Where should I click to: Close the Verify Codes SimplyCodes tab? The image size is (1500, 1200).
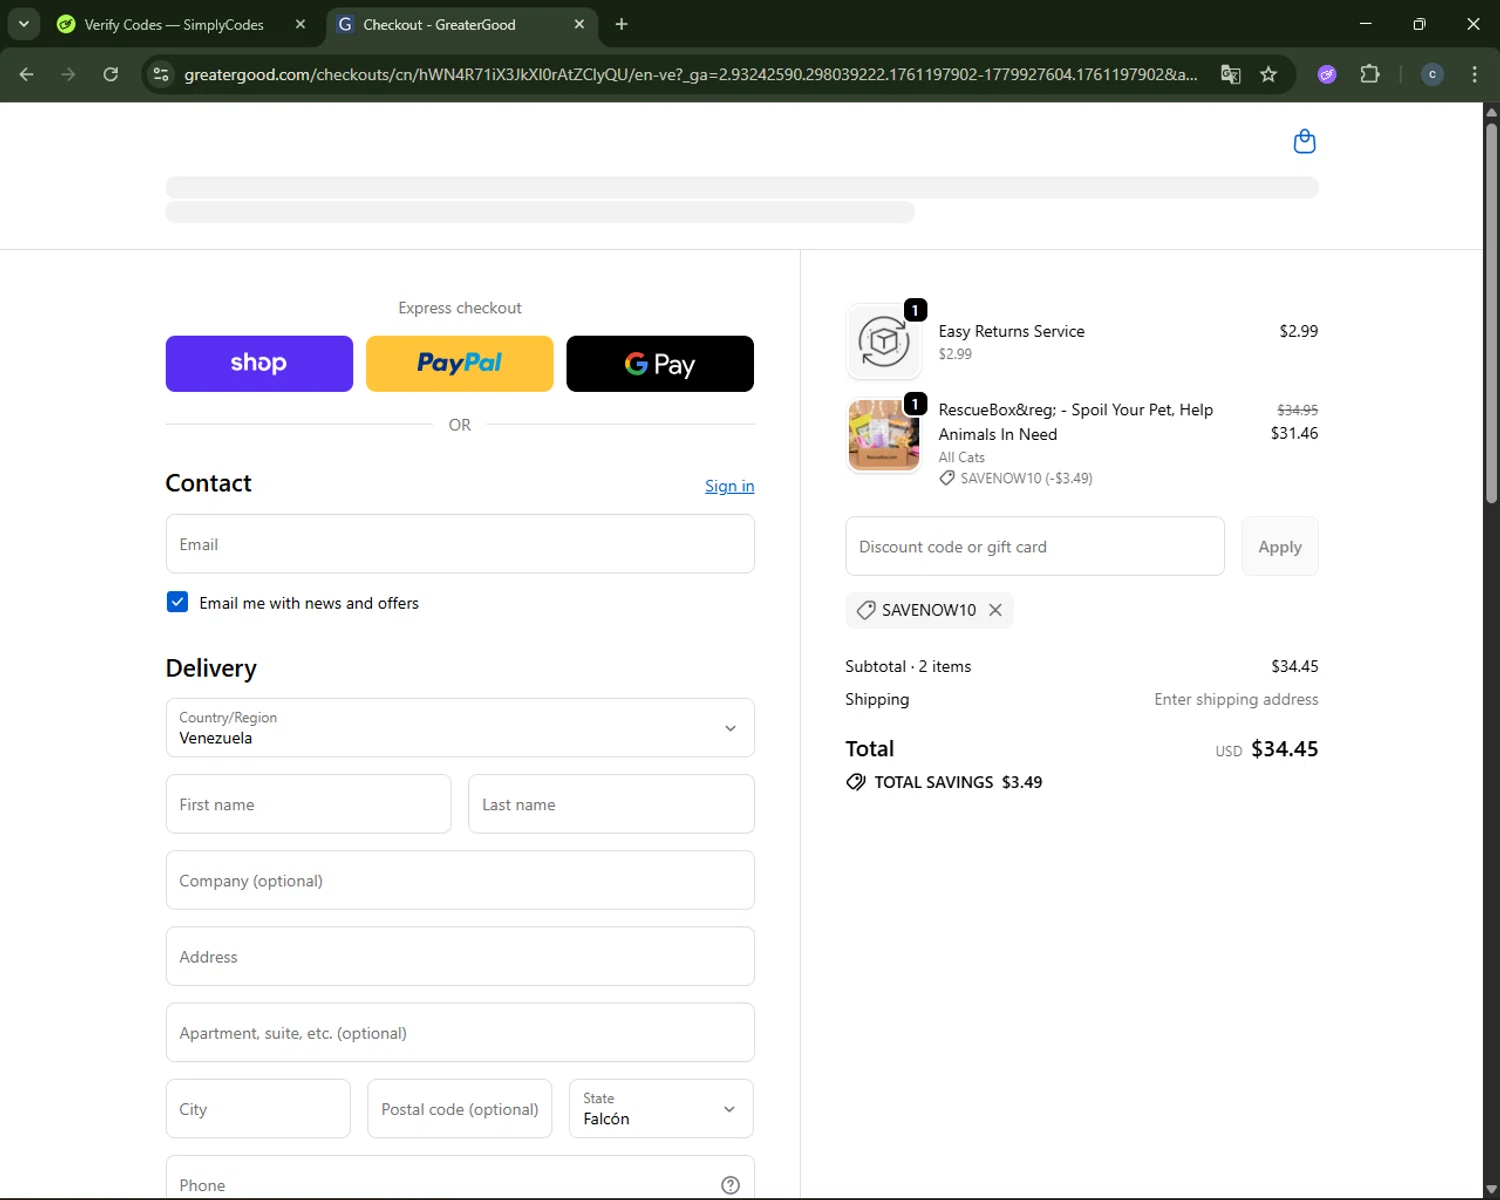pos(300,24)
